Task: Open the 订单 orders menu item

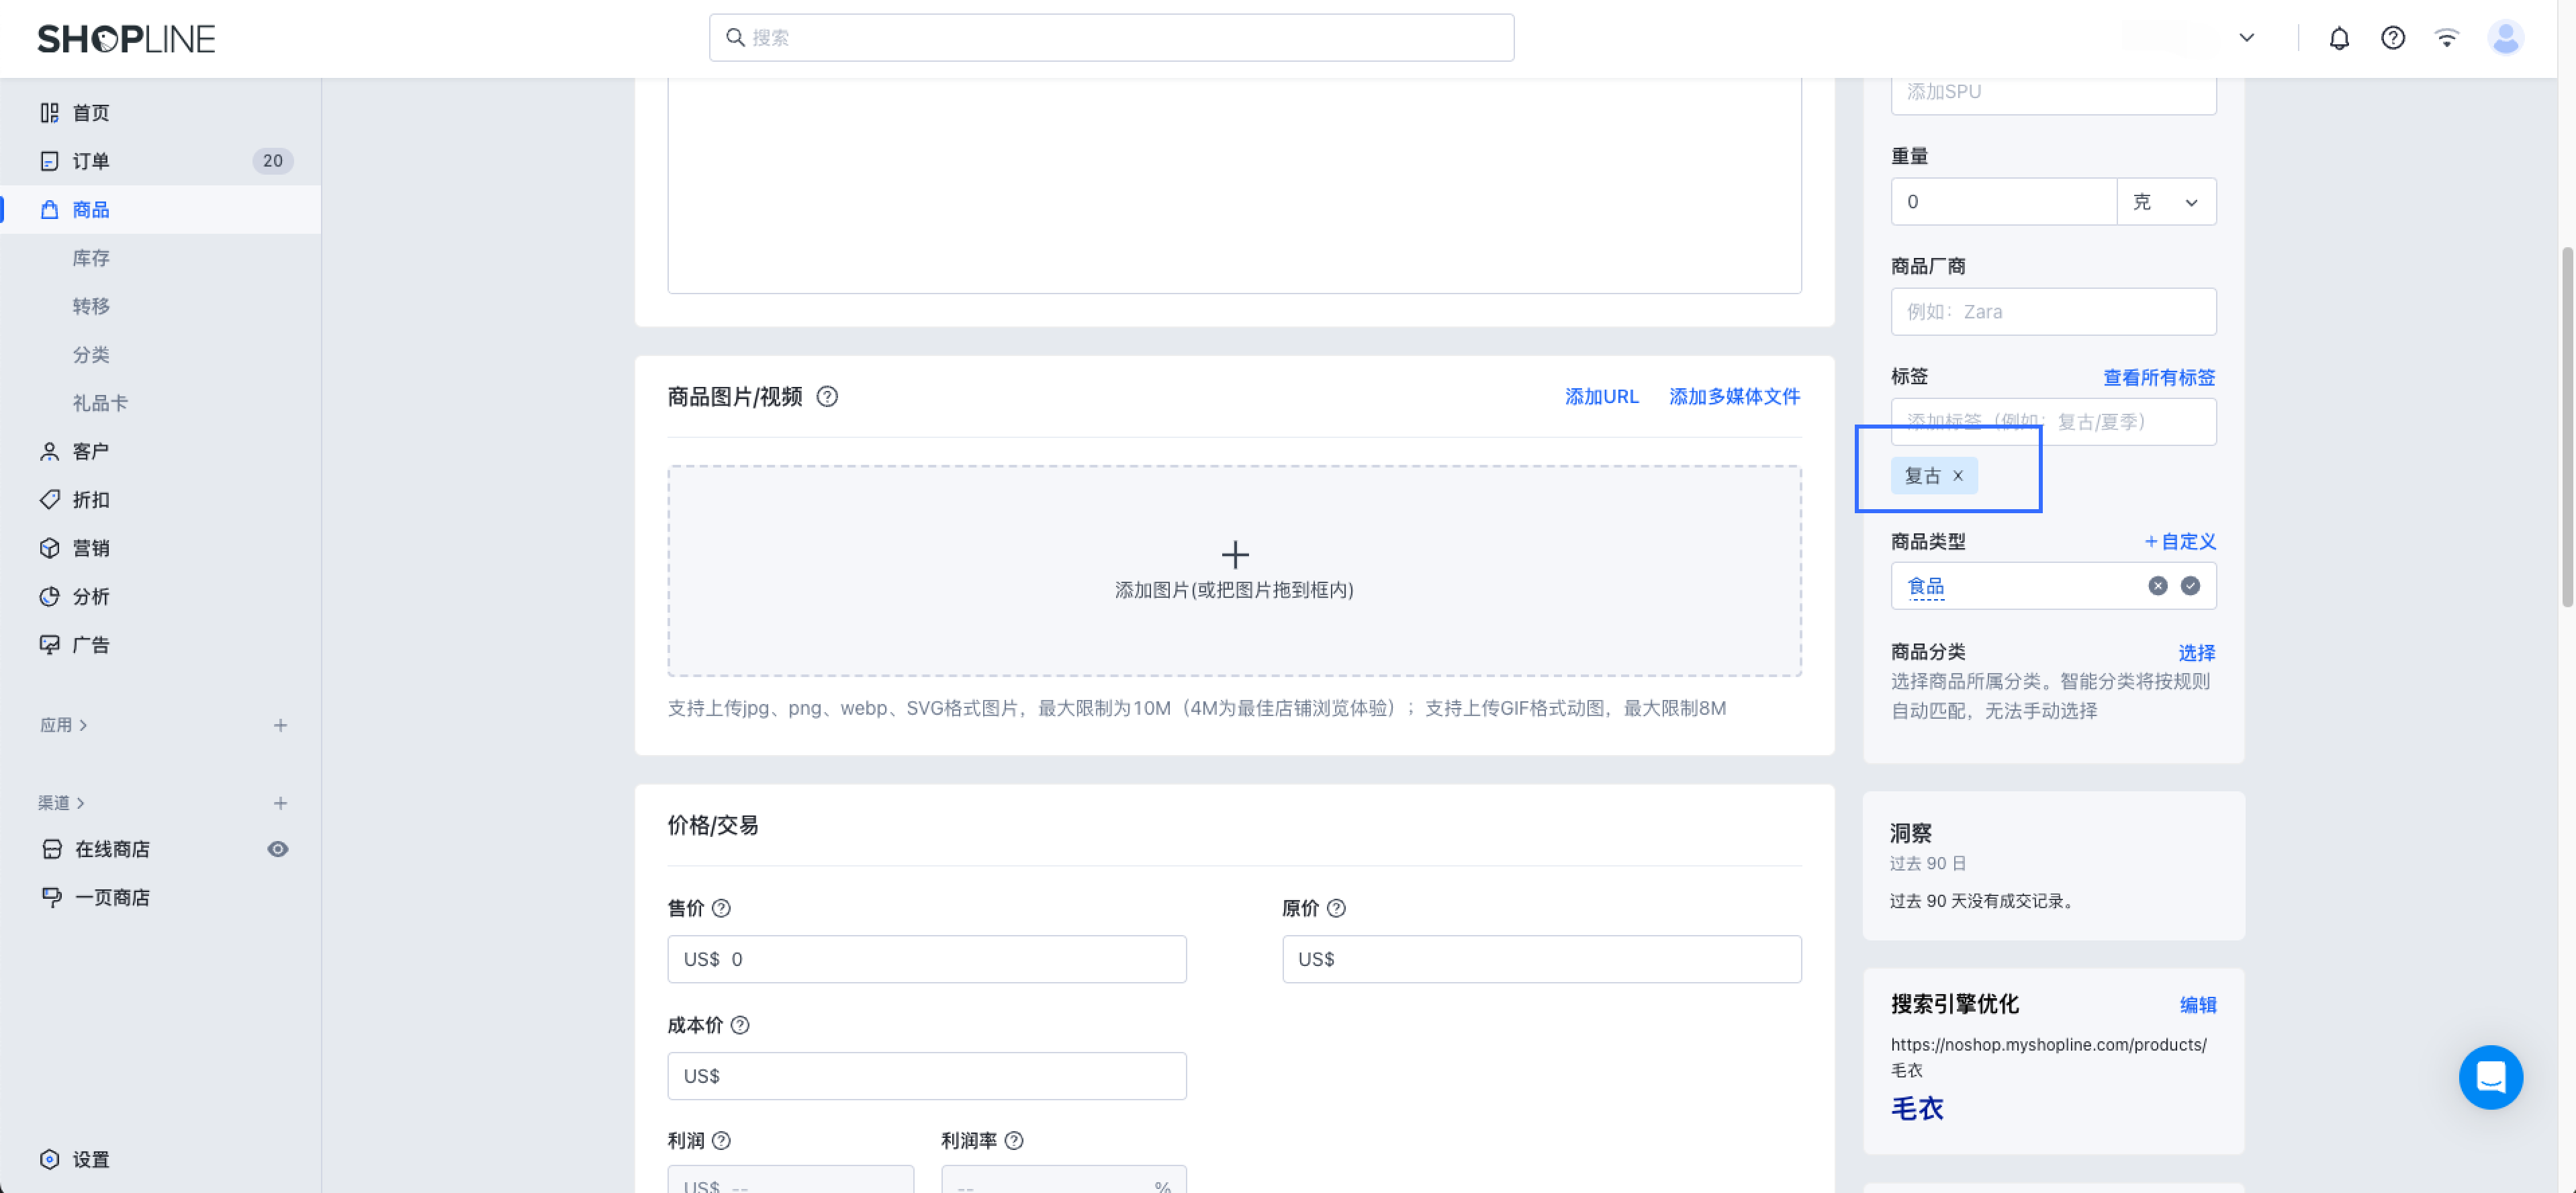Action: pos(91,160)
